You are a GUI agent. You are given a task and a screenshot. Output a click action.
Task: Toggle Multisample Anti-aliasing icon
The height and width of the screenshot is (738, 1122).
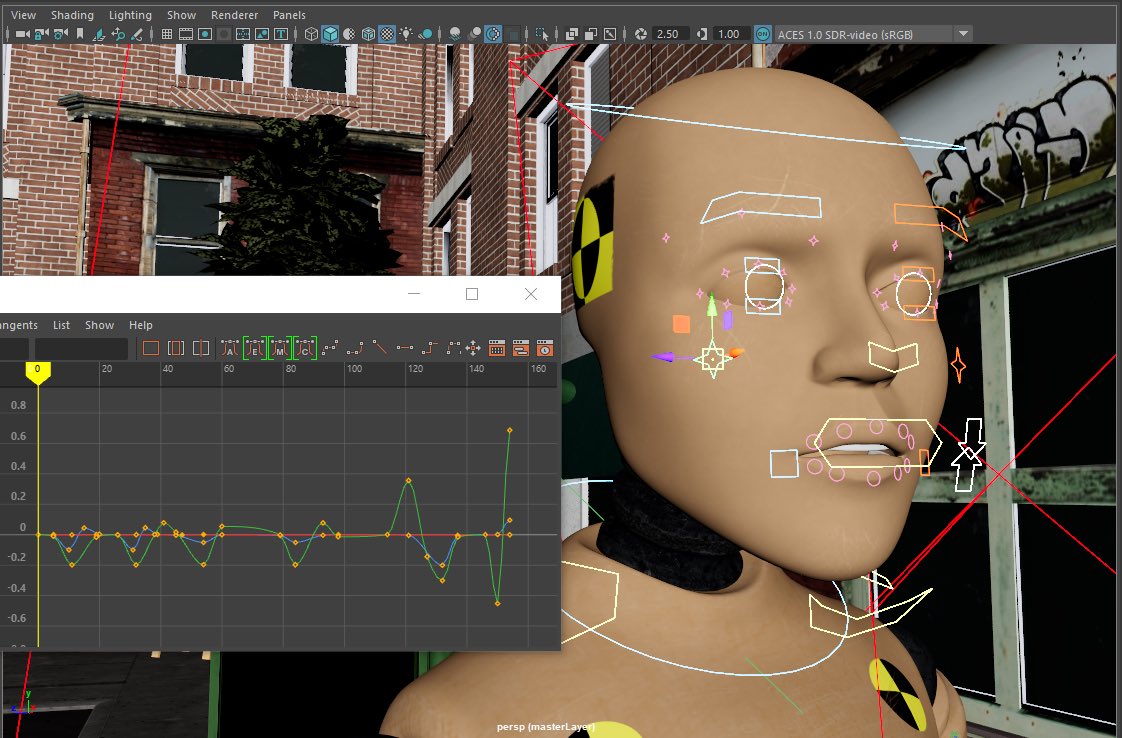tap(493, 34)
